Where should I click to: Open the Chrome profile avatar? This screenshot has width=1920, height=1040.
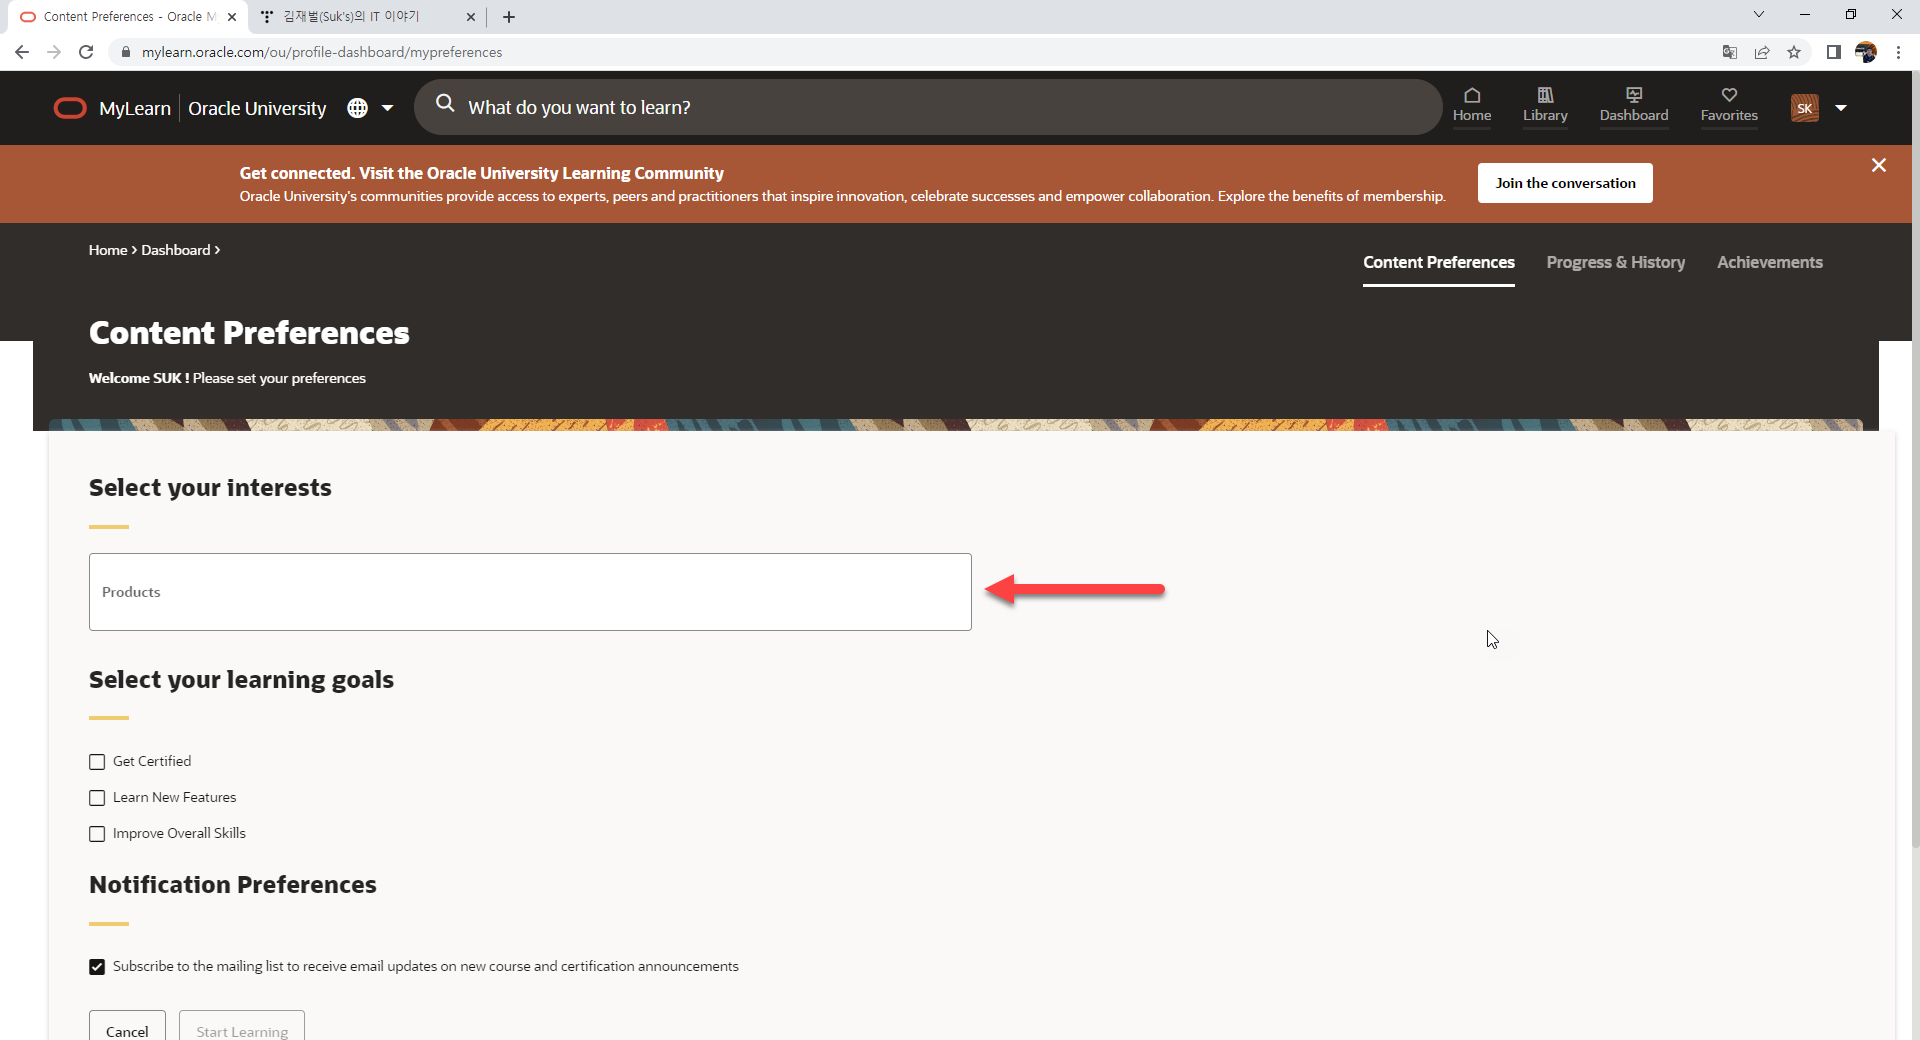[1866, 52]
